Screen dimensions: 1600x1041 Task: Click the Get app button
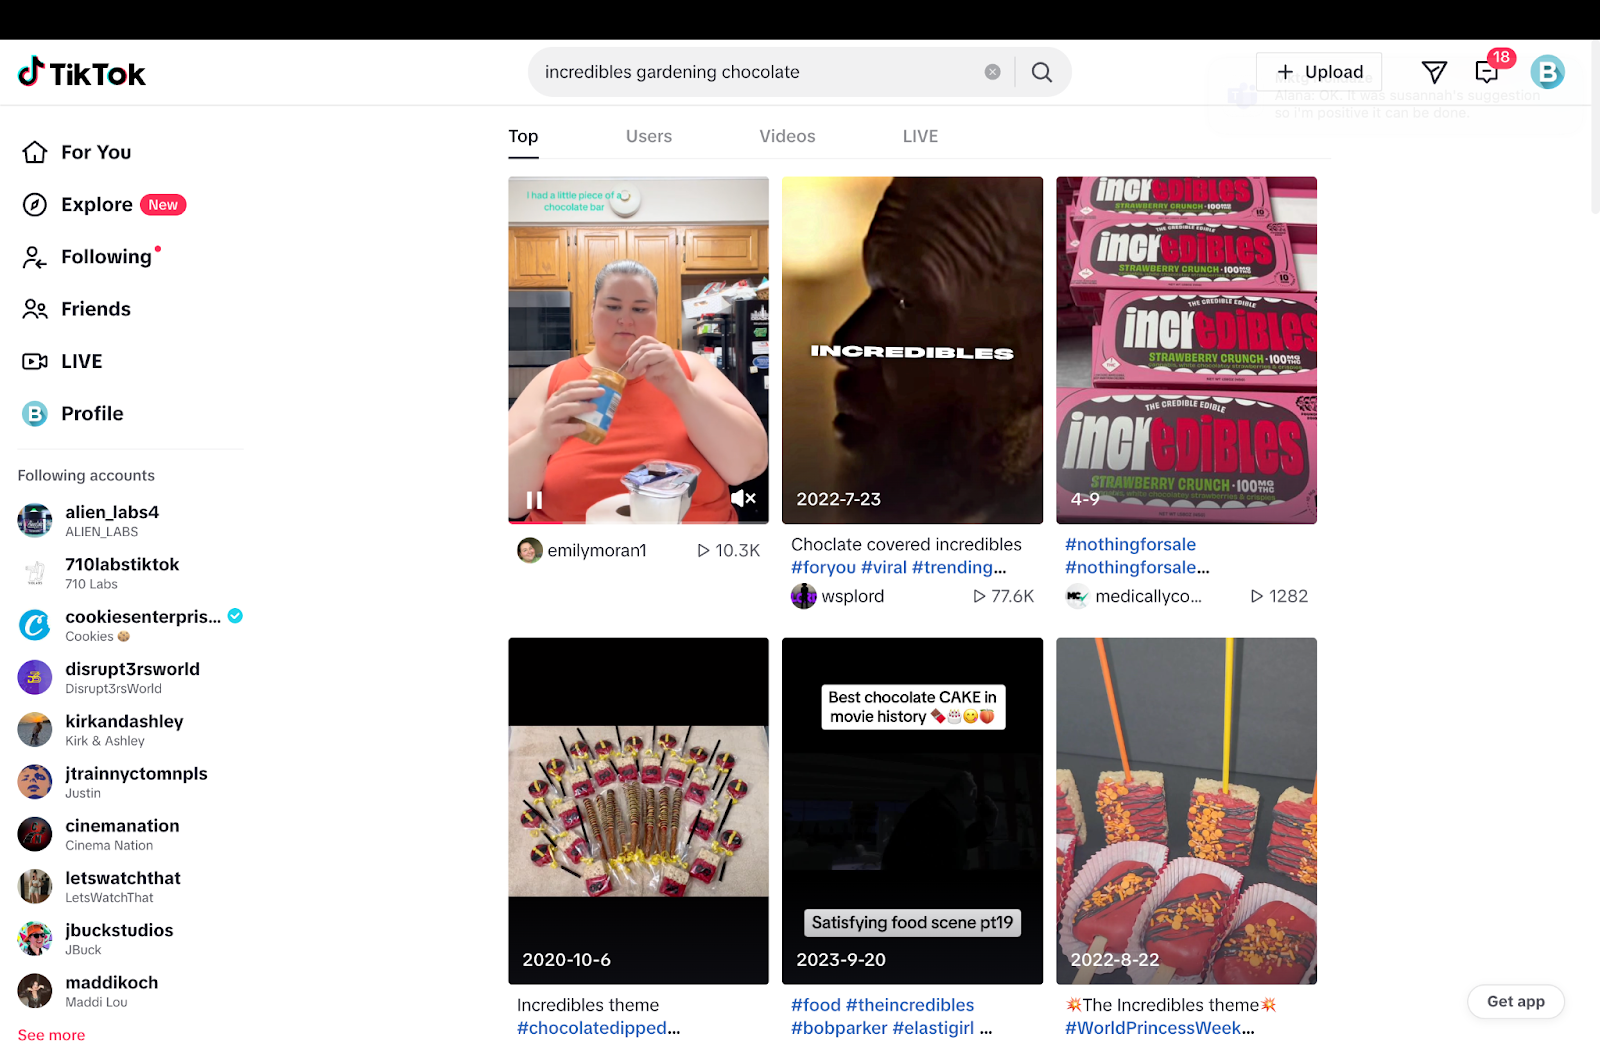click(1515, 1001)
